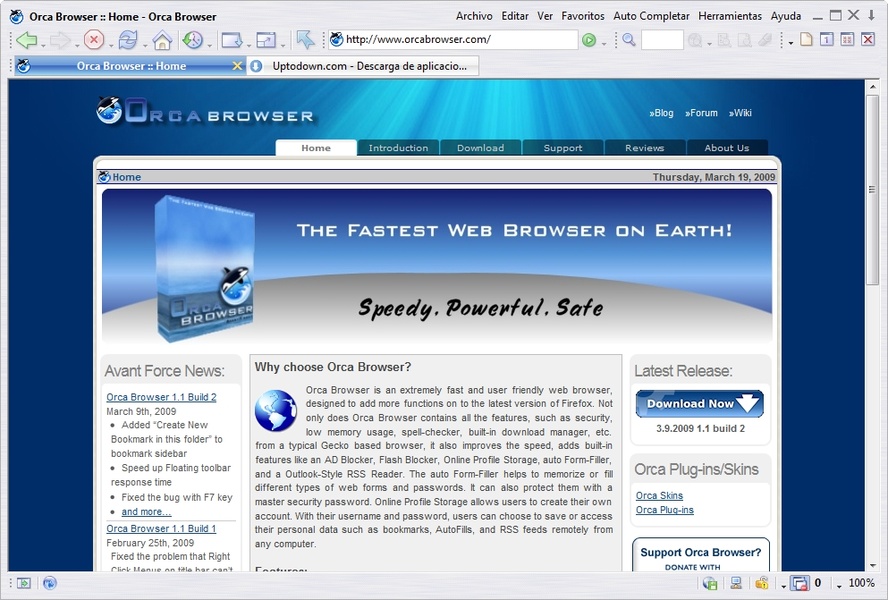Screen dimensions: 888x600
Task: Click the blue mouse pointer toolbar icon
Action: point(305,40)
